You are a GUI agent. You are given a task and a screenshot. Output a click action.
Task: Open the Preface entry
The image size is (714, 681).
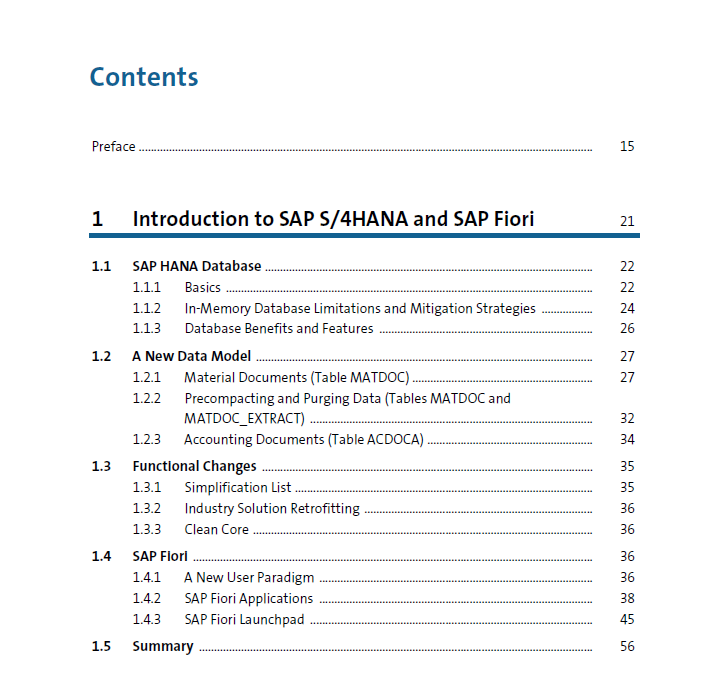tap(113, 147)
